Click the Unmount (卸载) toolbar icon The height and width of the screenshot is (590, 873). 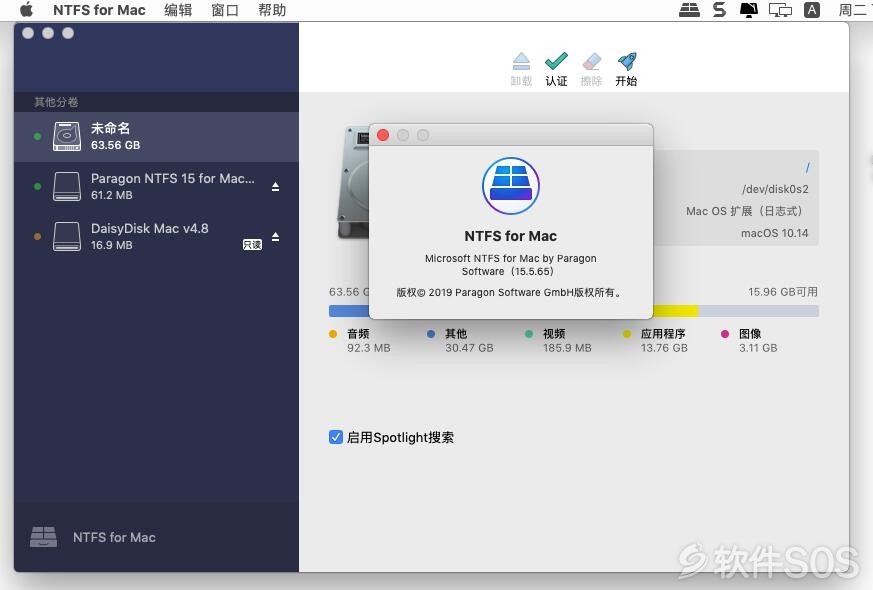521,62
